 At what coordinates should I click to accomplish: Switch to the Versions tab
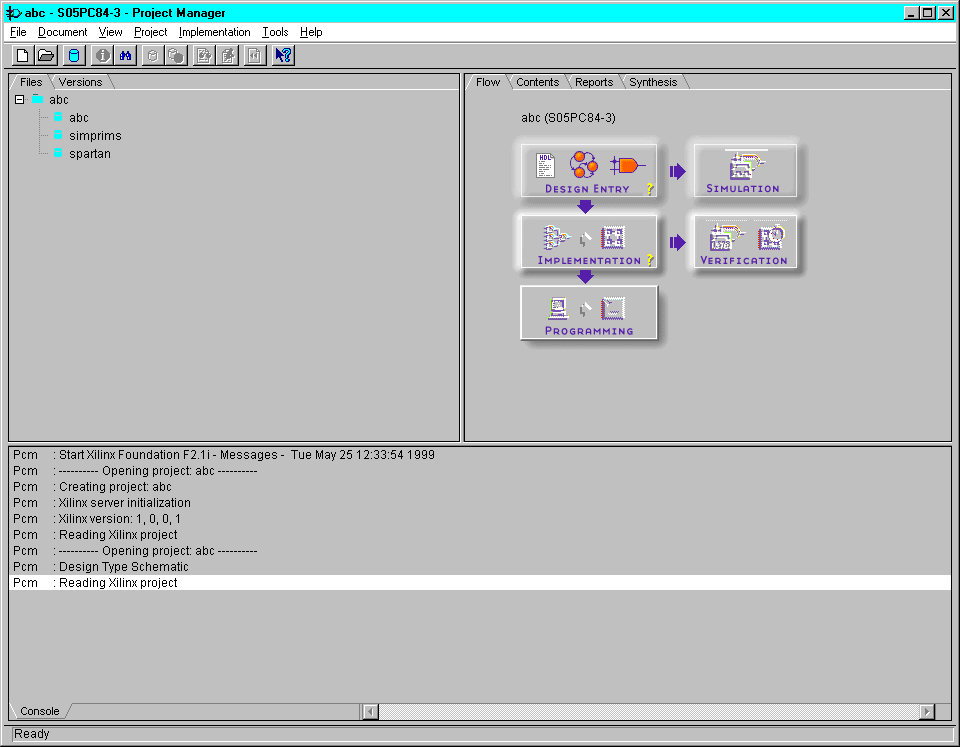pyautogui.click(x=80, y=82)
